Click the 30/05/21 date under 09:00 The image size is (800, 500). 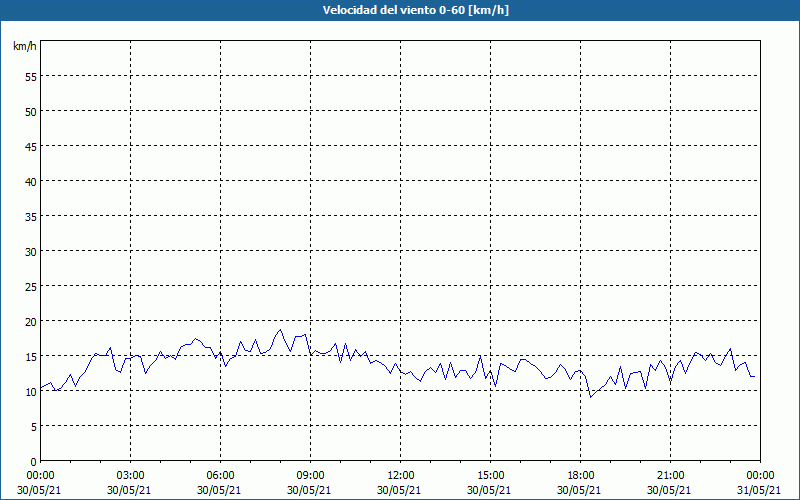click(309, 490)
